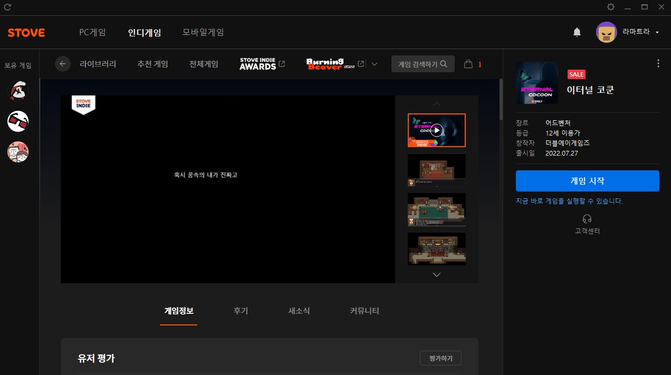
Task: Click the user profile avatar
Action: (606, 32)
